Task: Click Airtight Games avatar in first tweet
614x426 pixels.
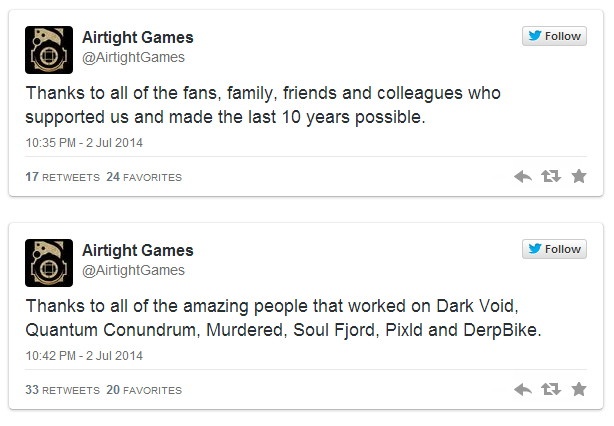Action: pos(49,50)
